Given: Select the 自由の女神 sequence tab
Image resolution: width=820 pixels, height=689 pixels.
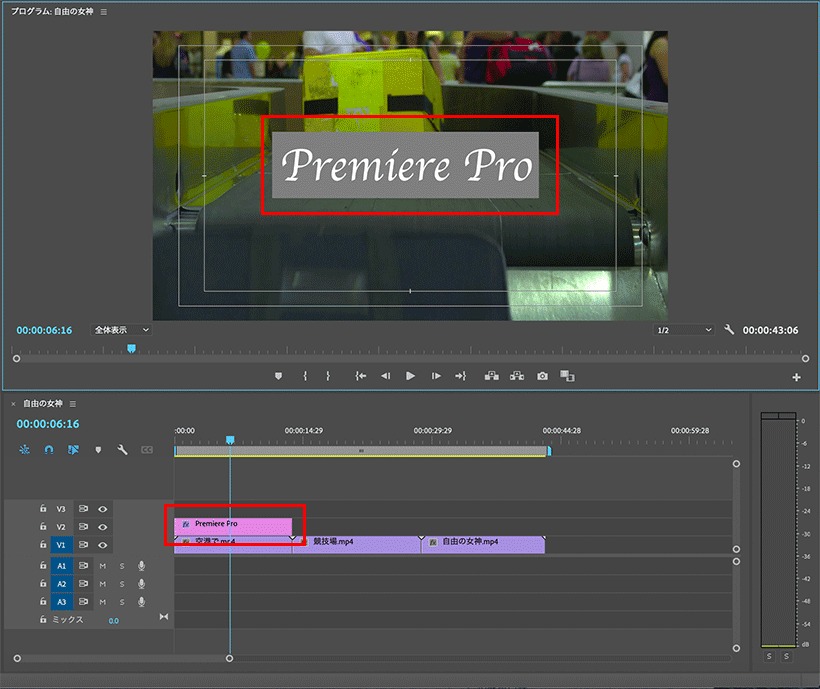Looking at the screenshot, I should tap(43, 404).
